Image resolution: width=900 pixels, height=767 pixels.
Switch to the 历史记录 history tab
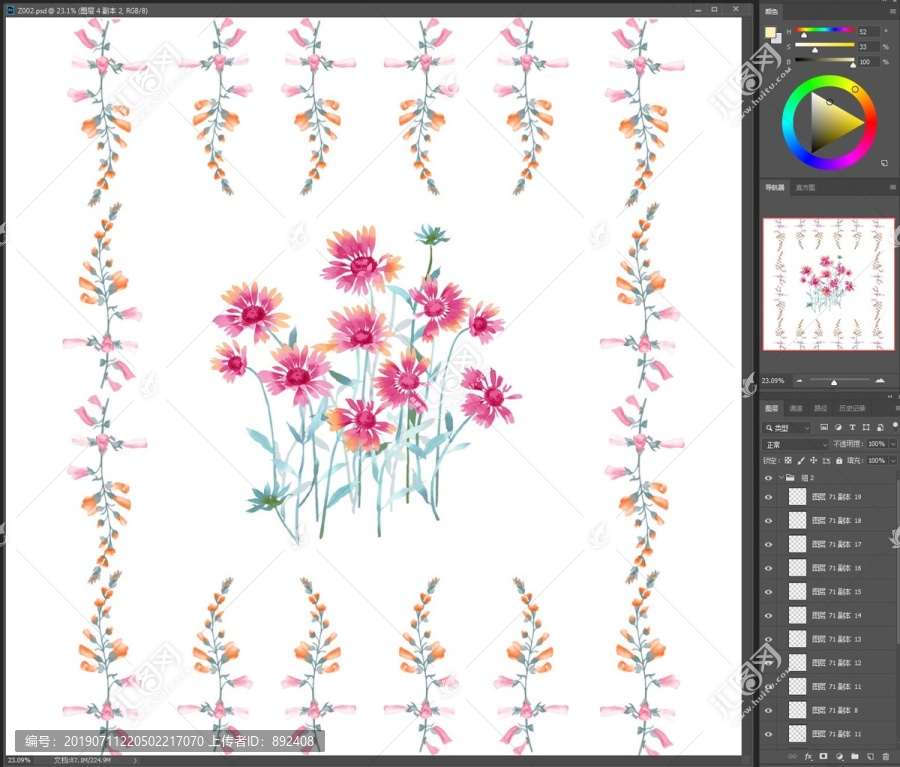coord(852,408)
